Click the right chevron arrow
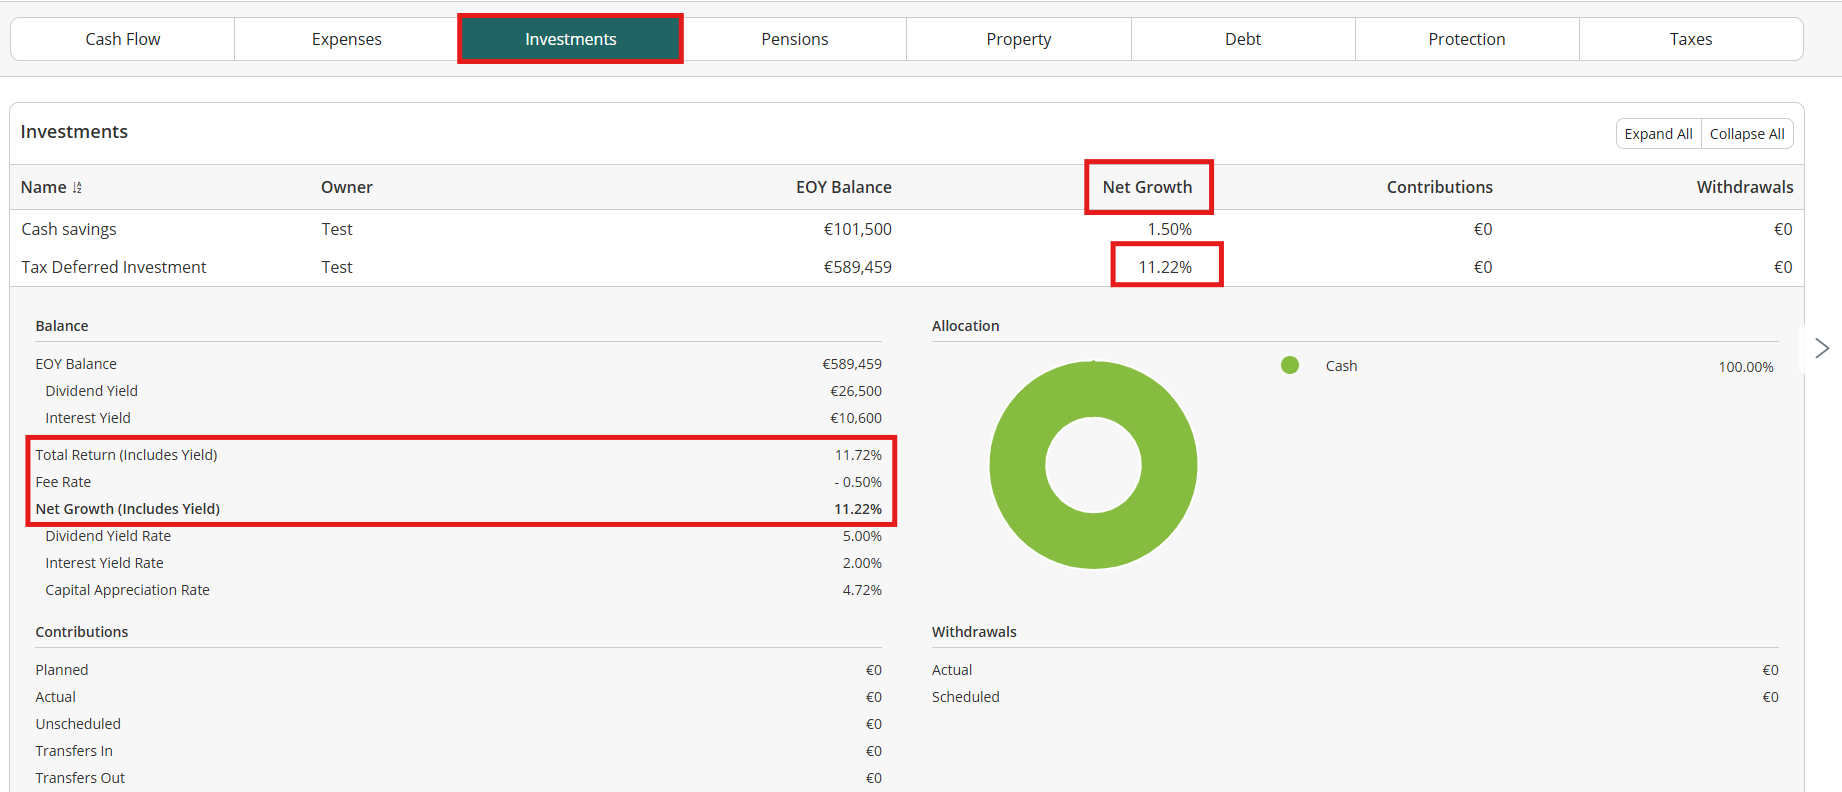This screenshot has width=1842, height=792. 1821,348
